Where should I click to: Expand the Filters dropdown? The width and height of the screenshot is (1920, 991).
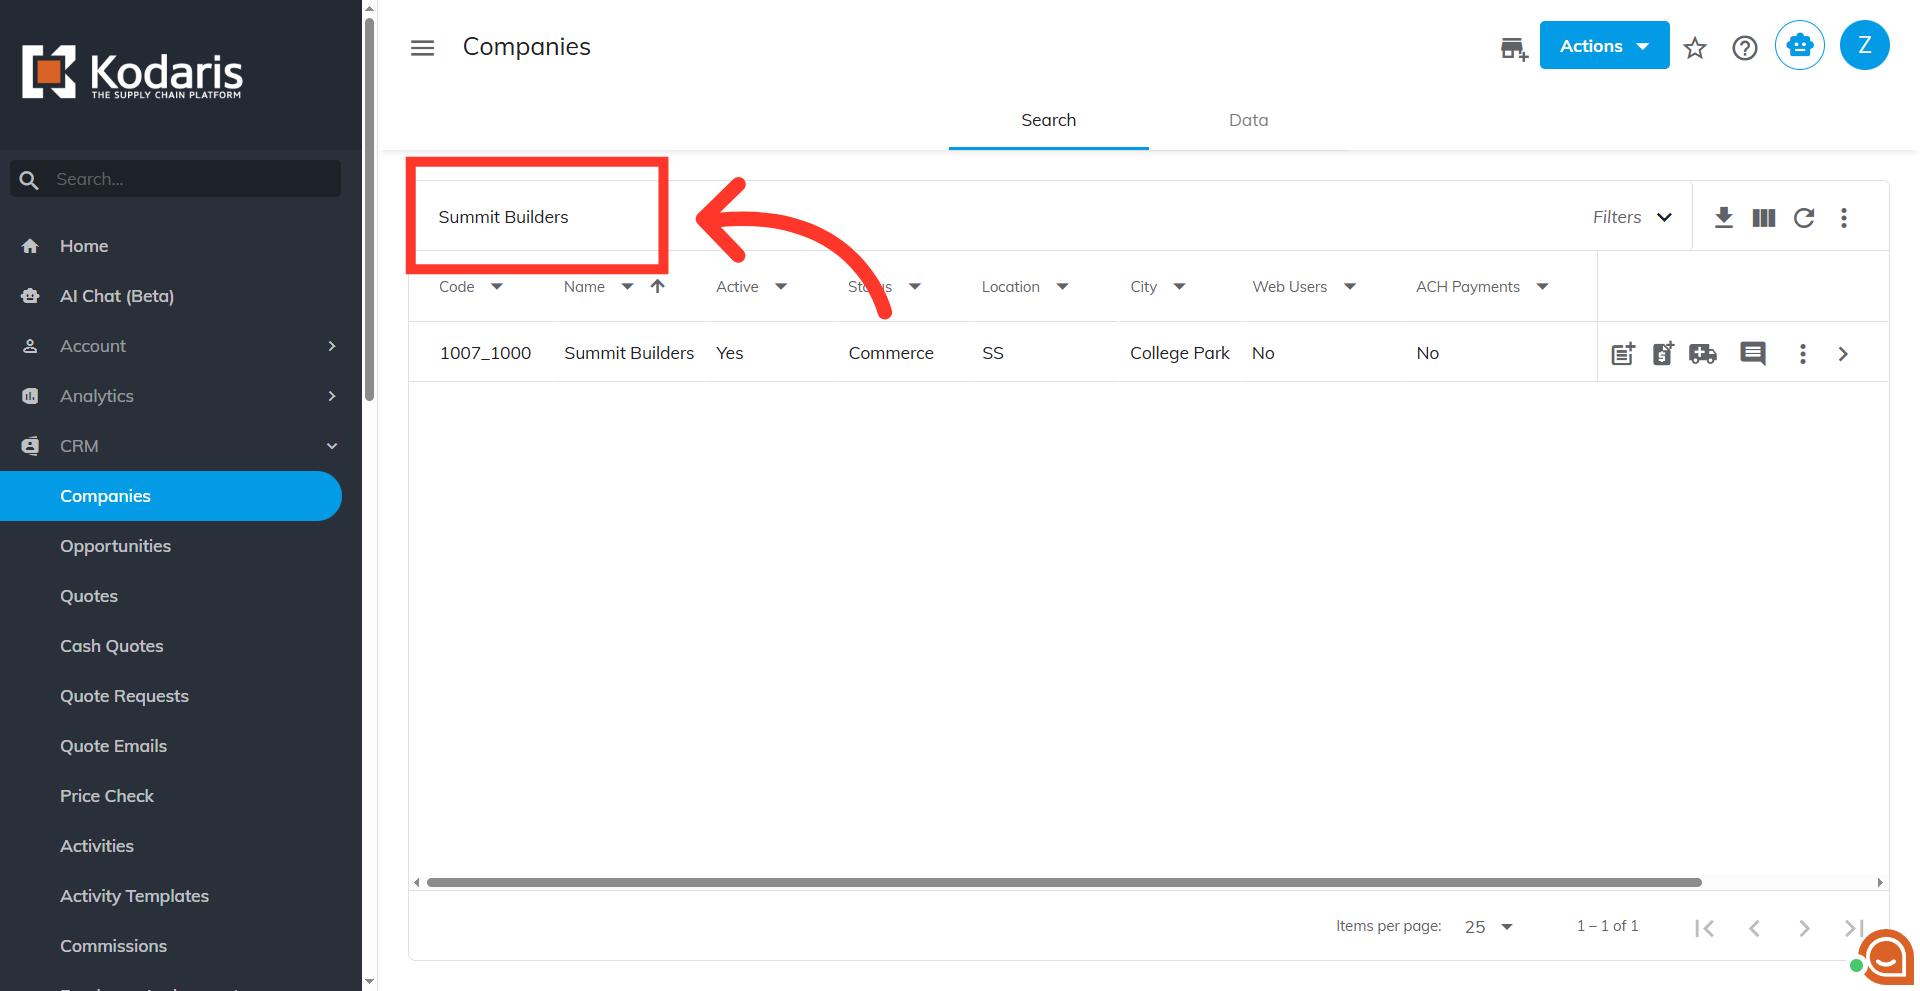tap(1632, 217)
